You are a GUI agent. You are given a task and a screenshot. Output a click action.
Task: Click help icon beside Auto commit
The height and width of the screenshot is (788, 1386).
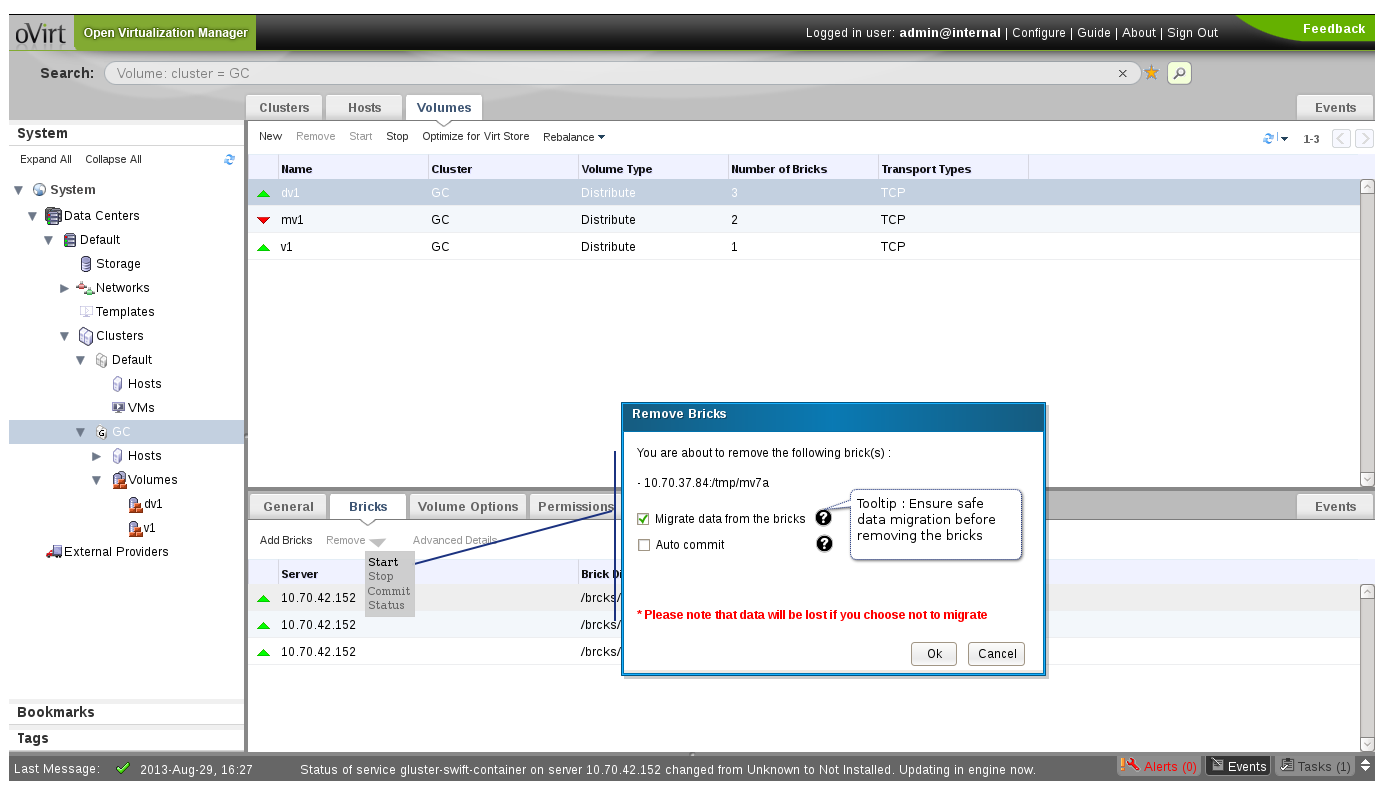pyautogui.click(x=824, y=544)
